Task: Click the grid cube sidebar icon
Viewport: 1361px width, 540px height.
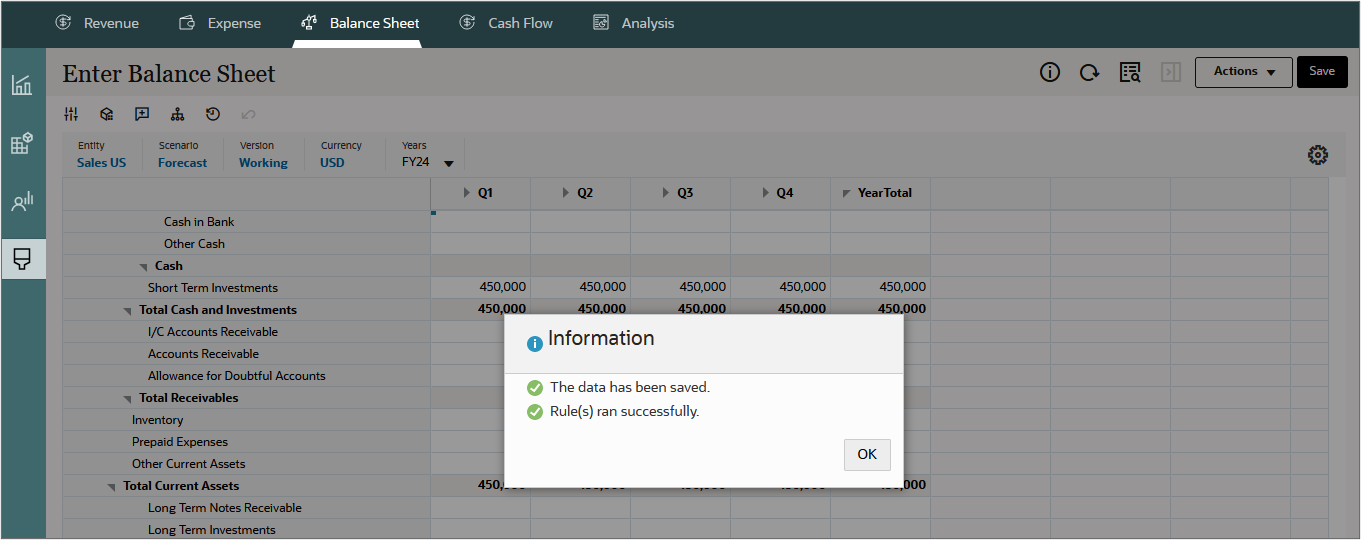Action: click(x=22, y=143)
